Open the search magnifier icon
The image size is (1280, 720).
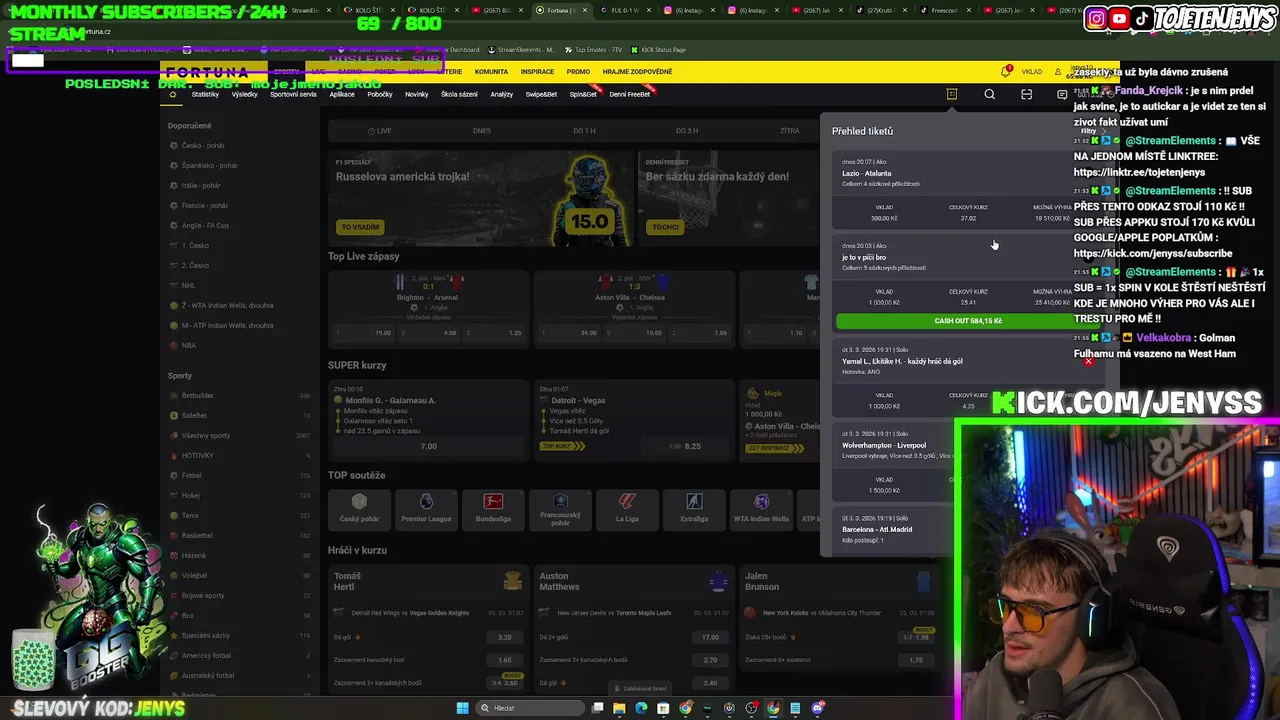pos(989,94)
